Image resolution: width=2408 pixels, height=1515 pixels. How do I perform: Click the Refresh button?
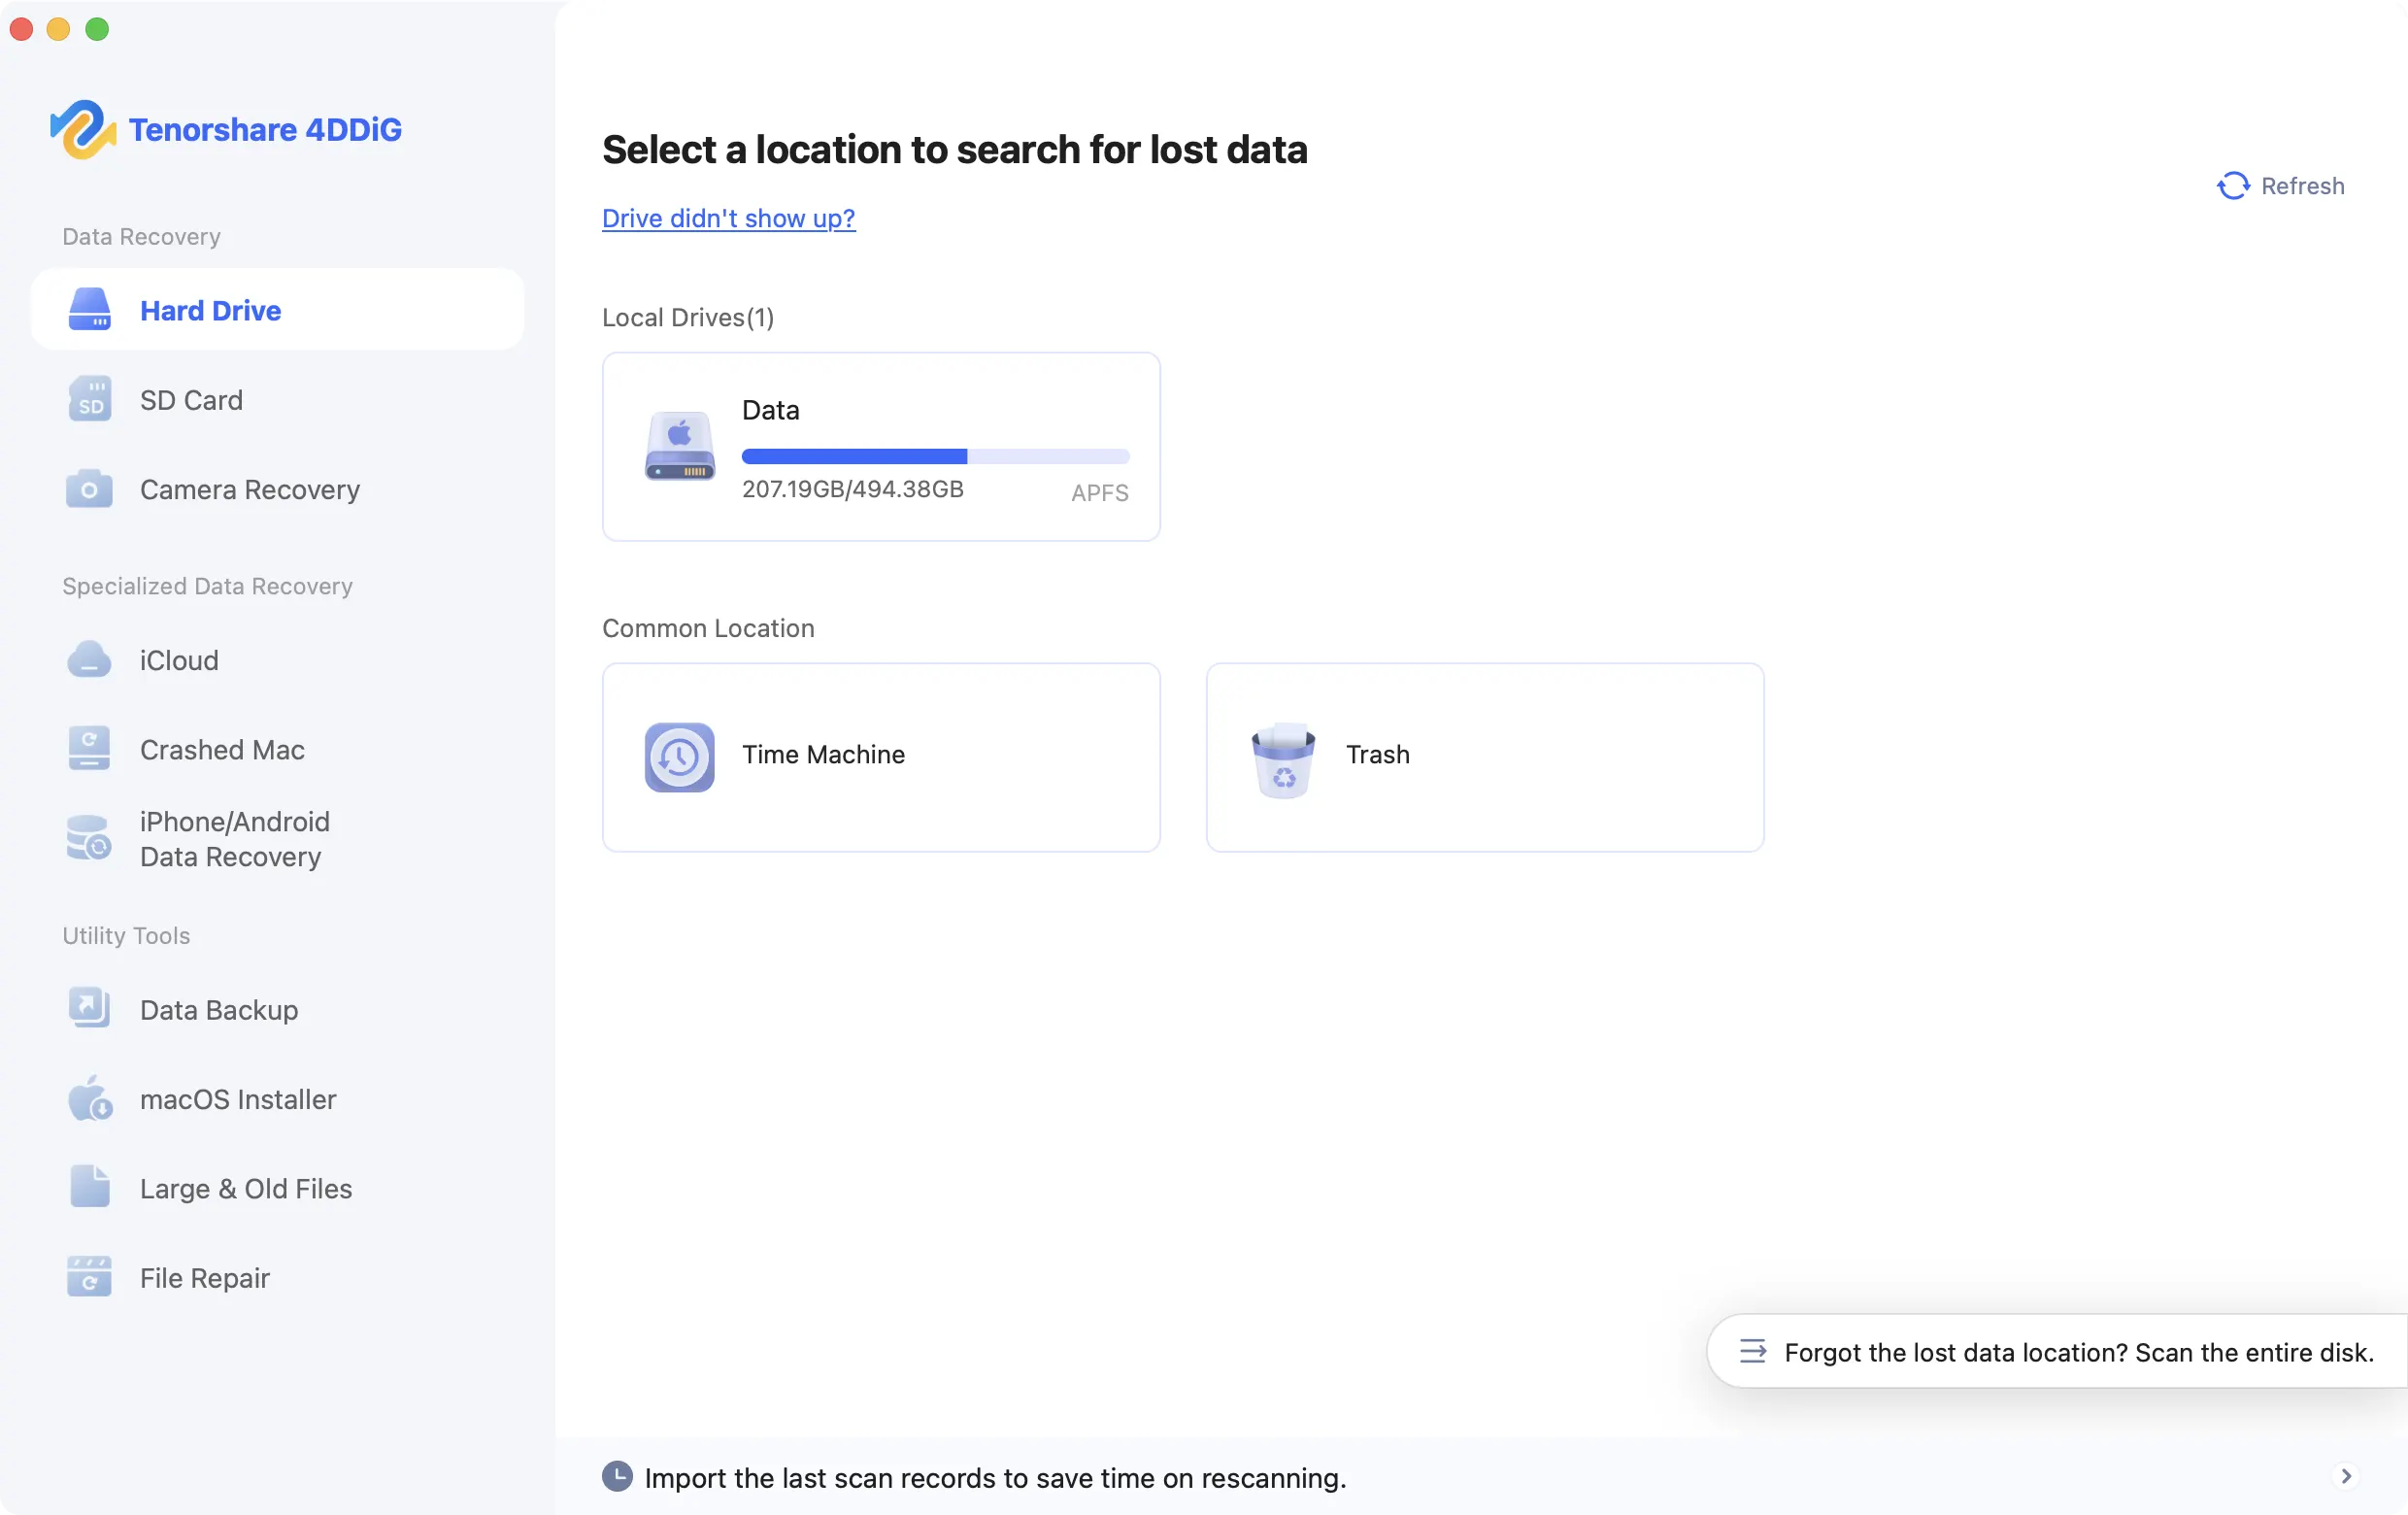pyautogui.click(x=2280, y=186)
